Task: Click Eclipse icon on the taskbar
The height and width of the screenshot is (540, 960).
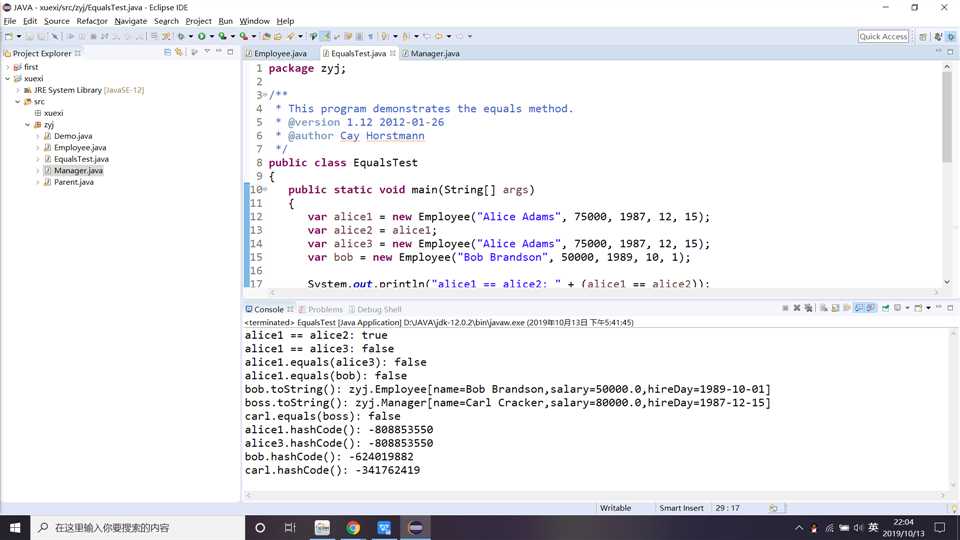Action: [x=415, y=527]
